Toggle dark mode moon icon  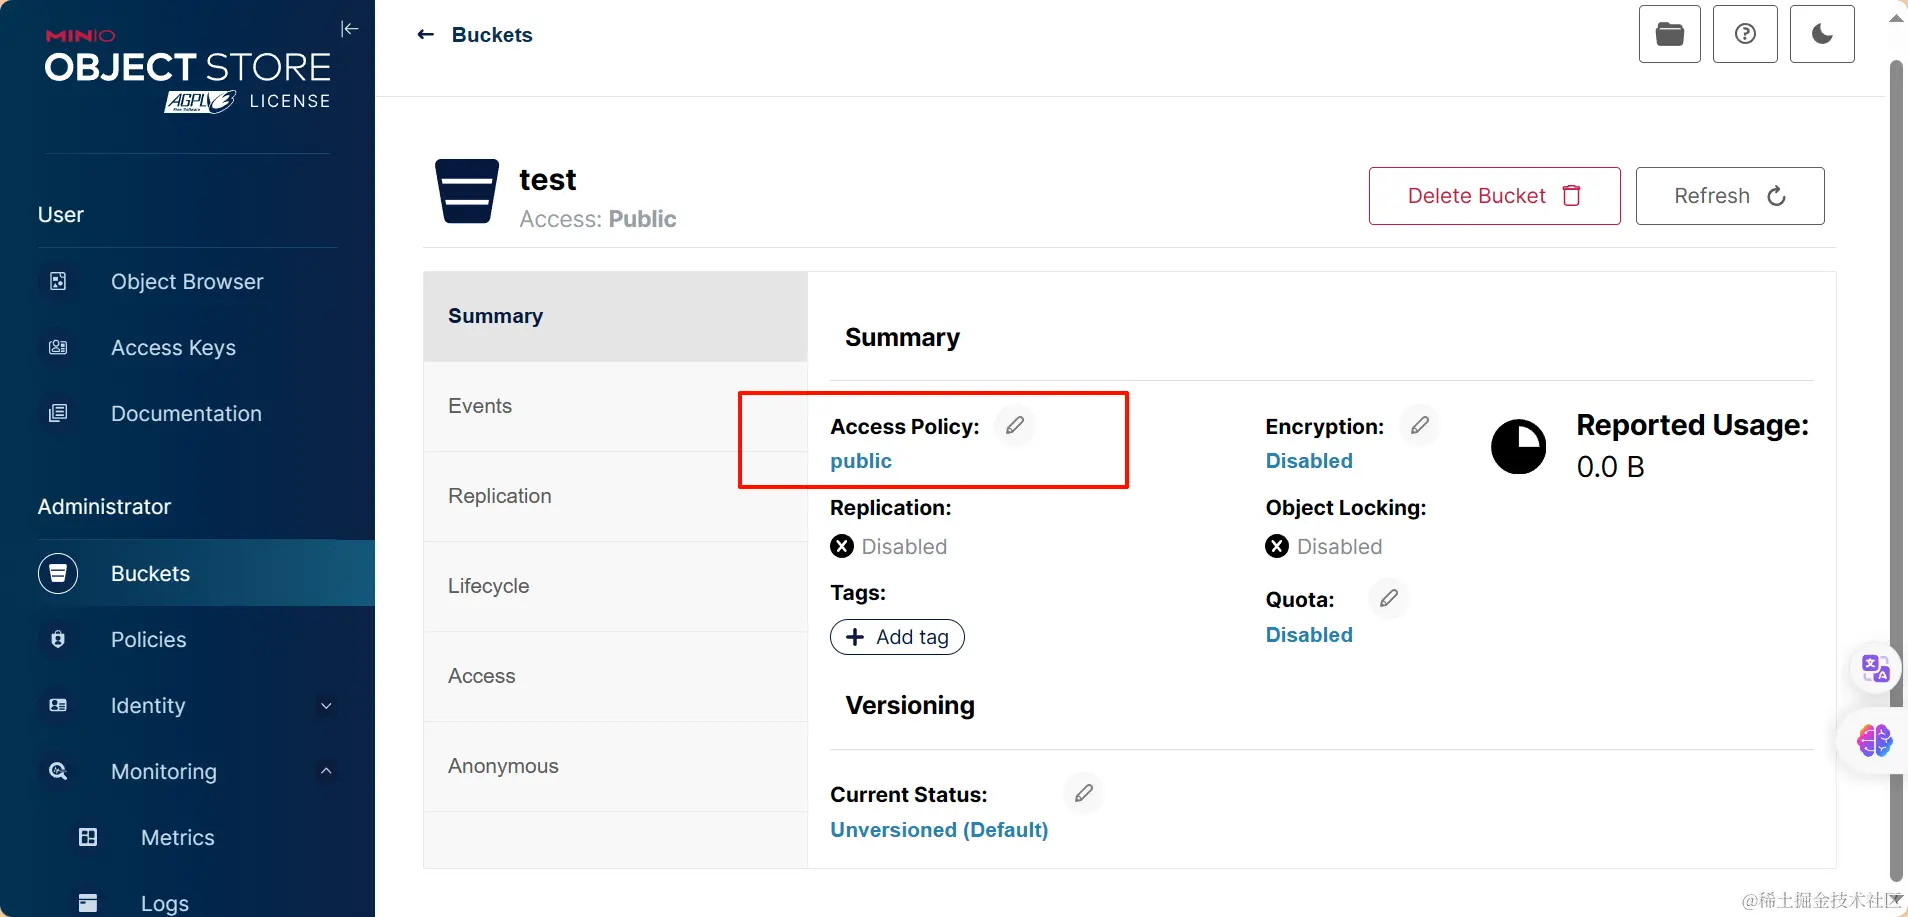[x=1822, y=34]
